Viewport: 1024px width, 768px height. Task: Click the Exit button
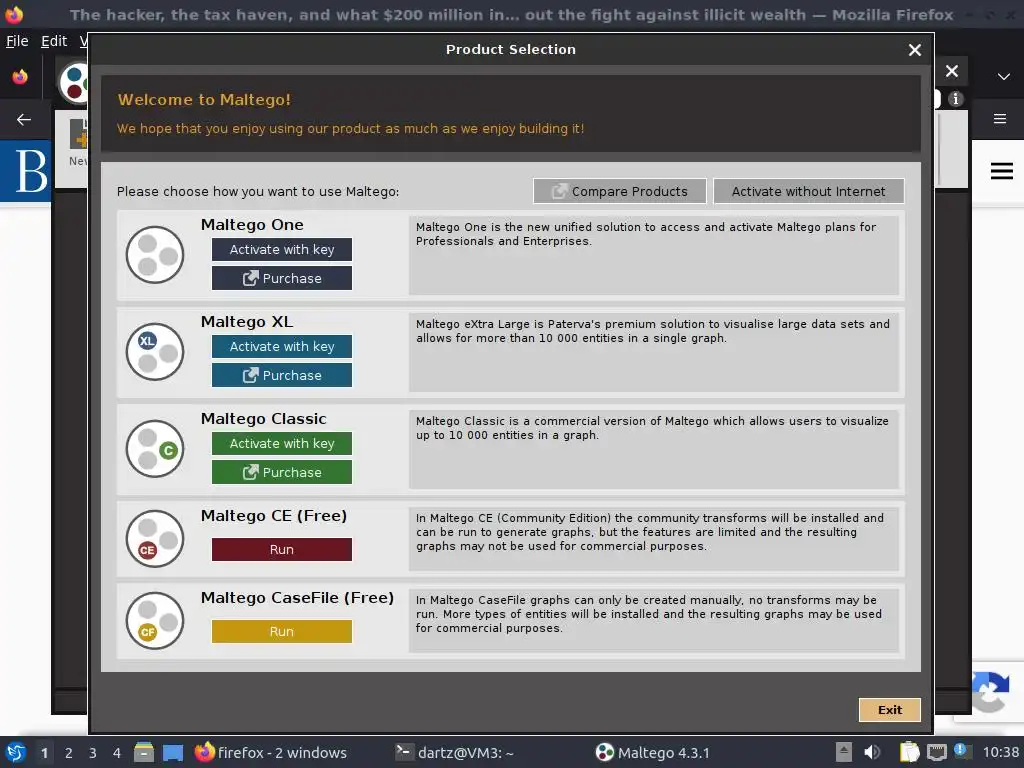(889, 710)
